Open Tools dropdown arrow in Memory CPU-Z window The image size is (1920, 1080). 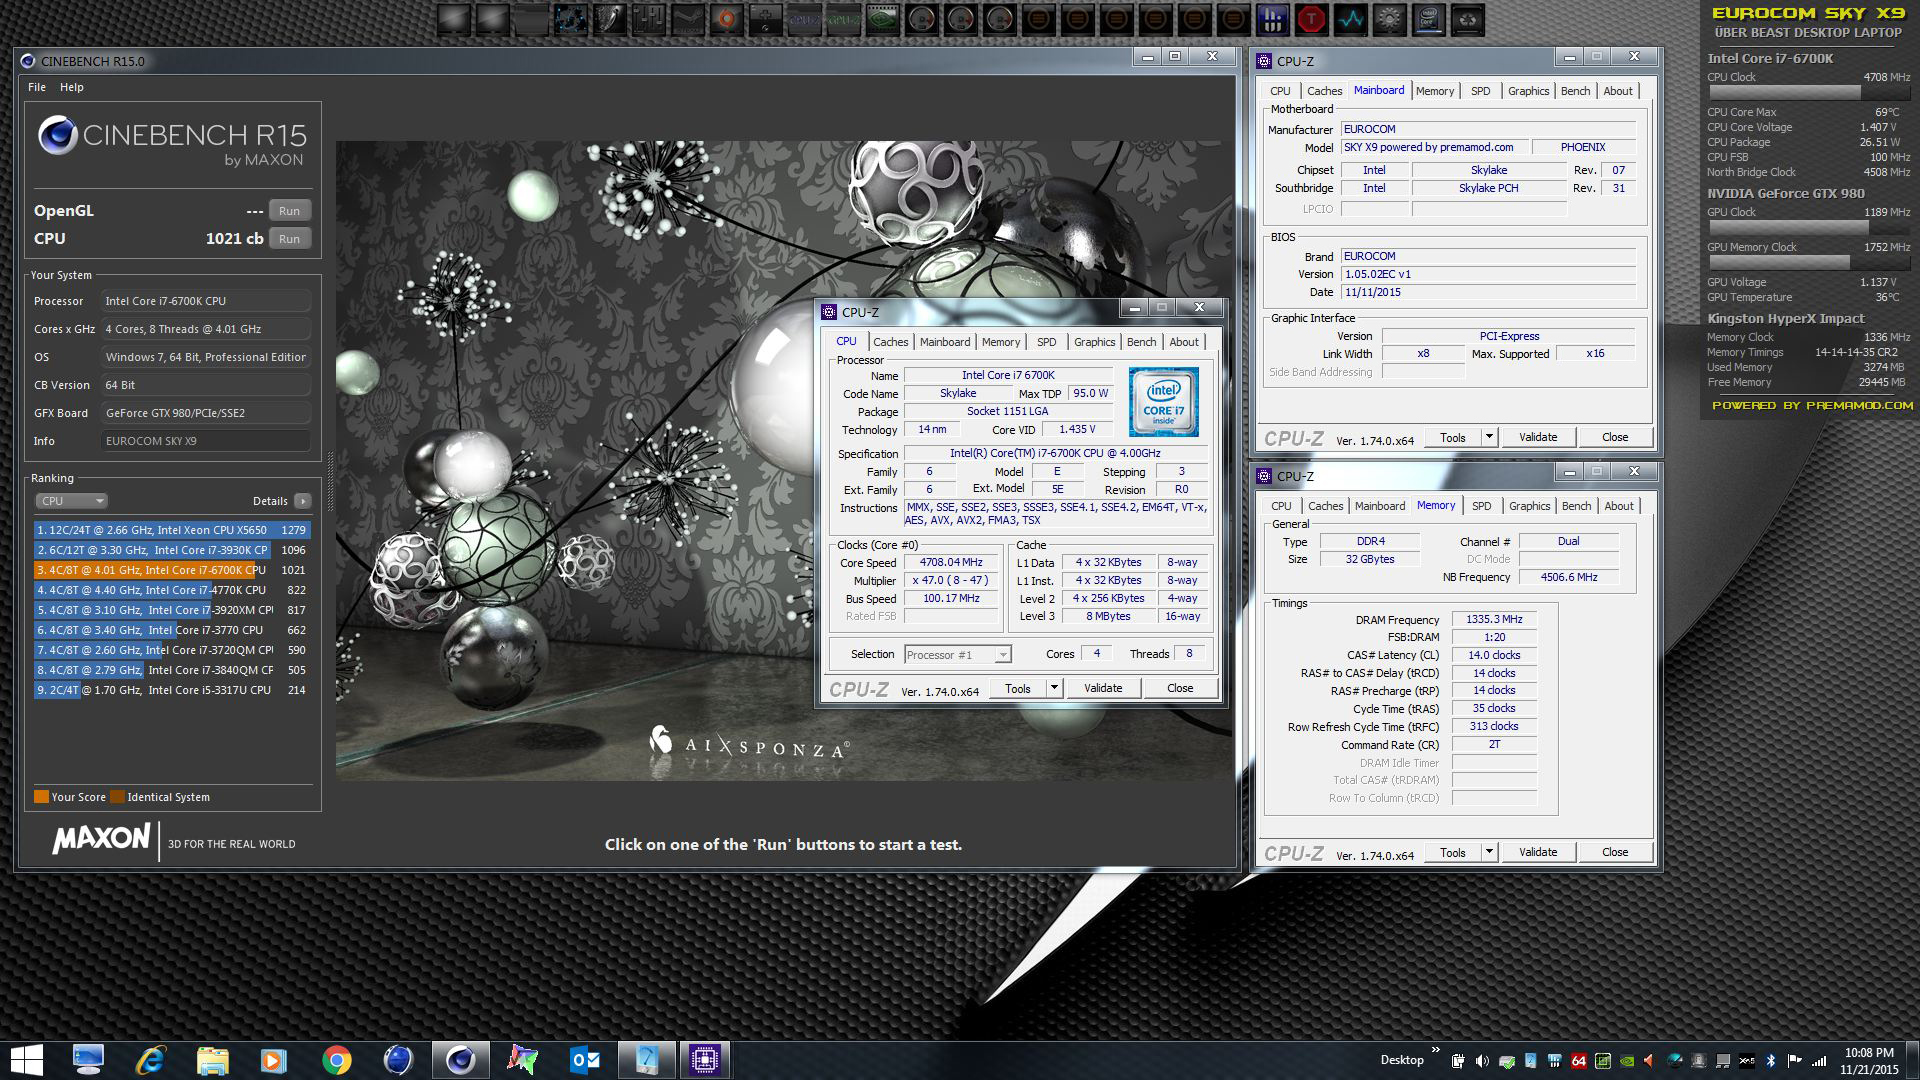[x=1488, y=852]
